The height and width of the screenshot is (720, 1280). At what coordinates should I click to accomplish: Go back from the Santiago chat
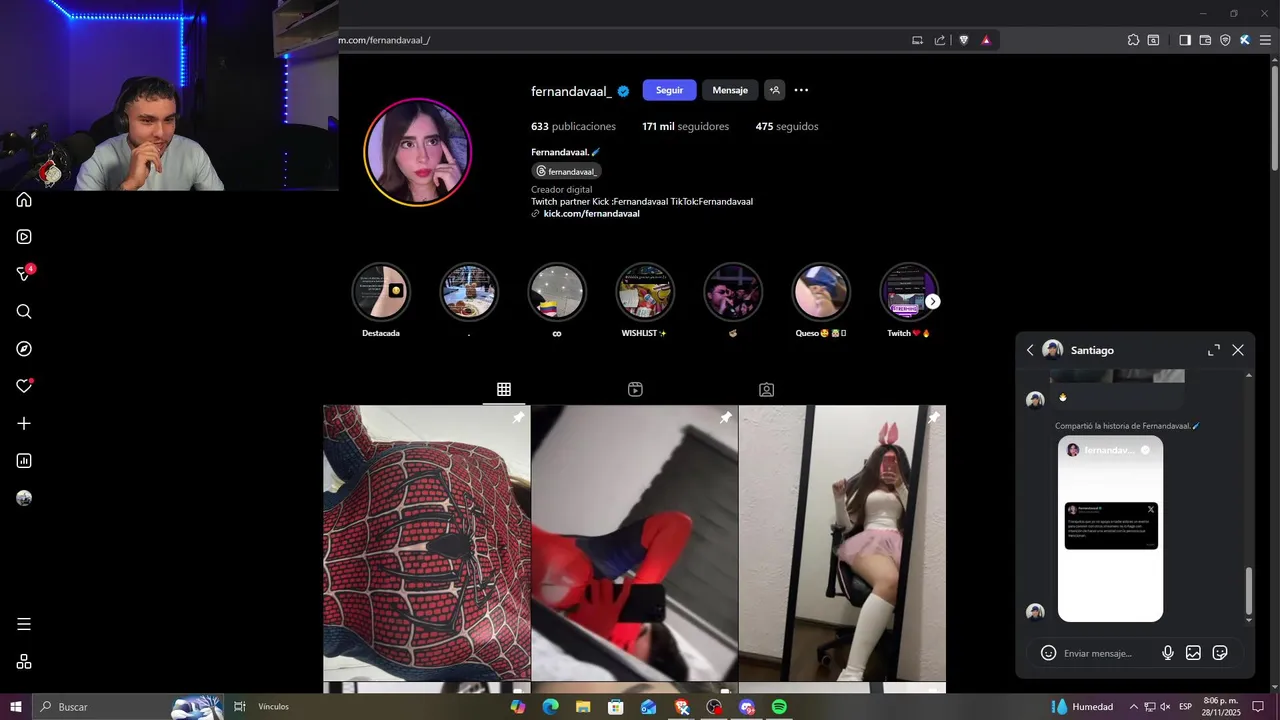pos(1030,350)
